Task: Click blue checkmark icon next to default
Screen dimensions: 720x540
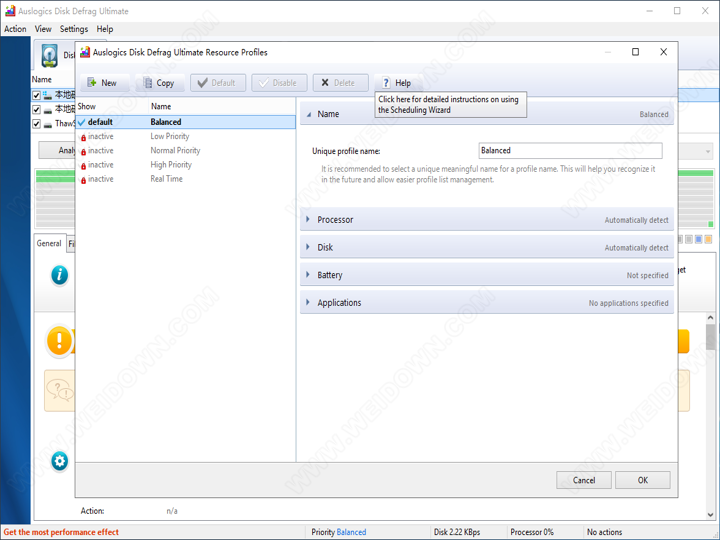Action: (82, 122)
